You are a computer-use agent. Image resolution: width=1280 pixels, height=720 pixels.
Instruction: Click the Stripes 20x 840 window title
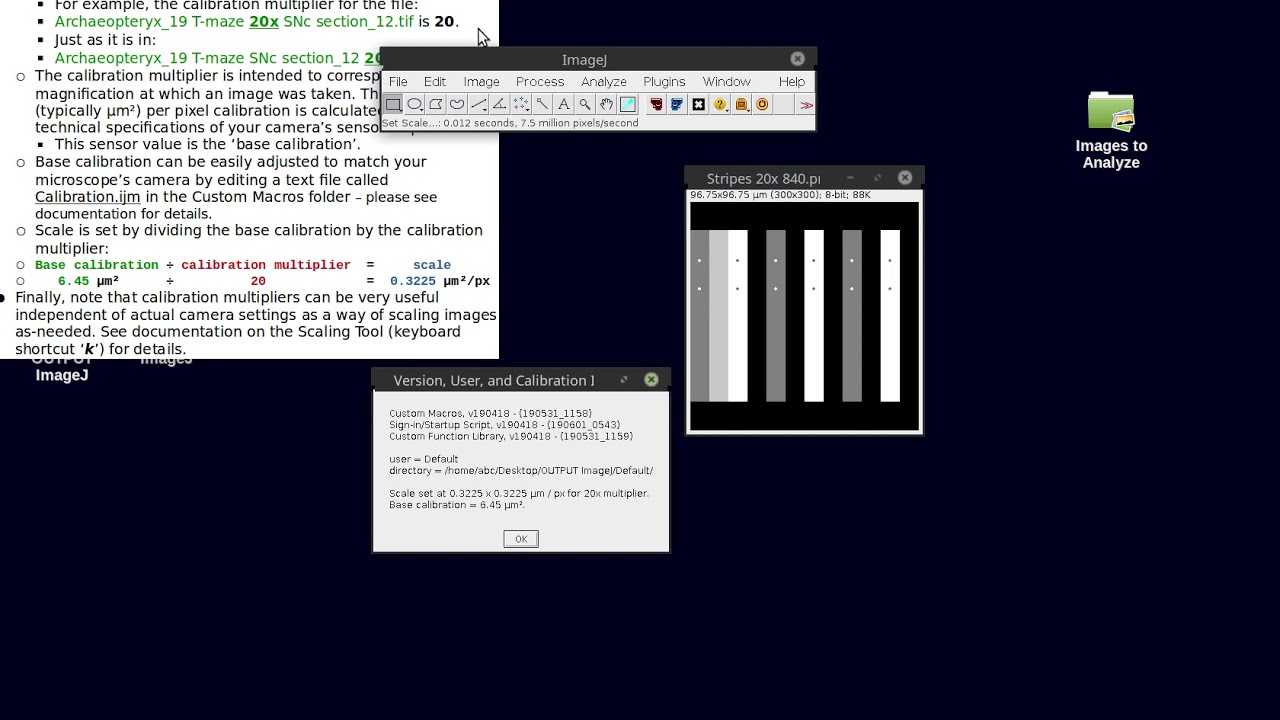[x=763, y=178]
